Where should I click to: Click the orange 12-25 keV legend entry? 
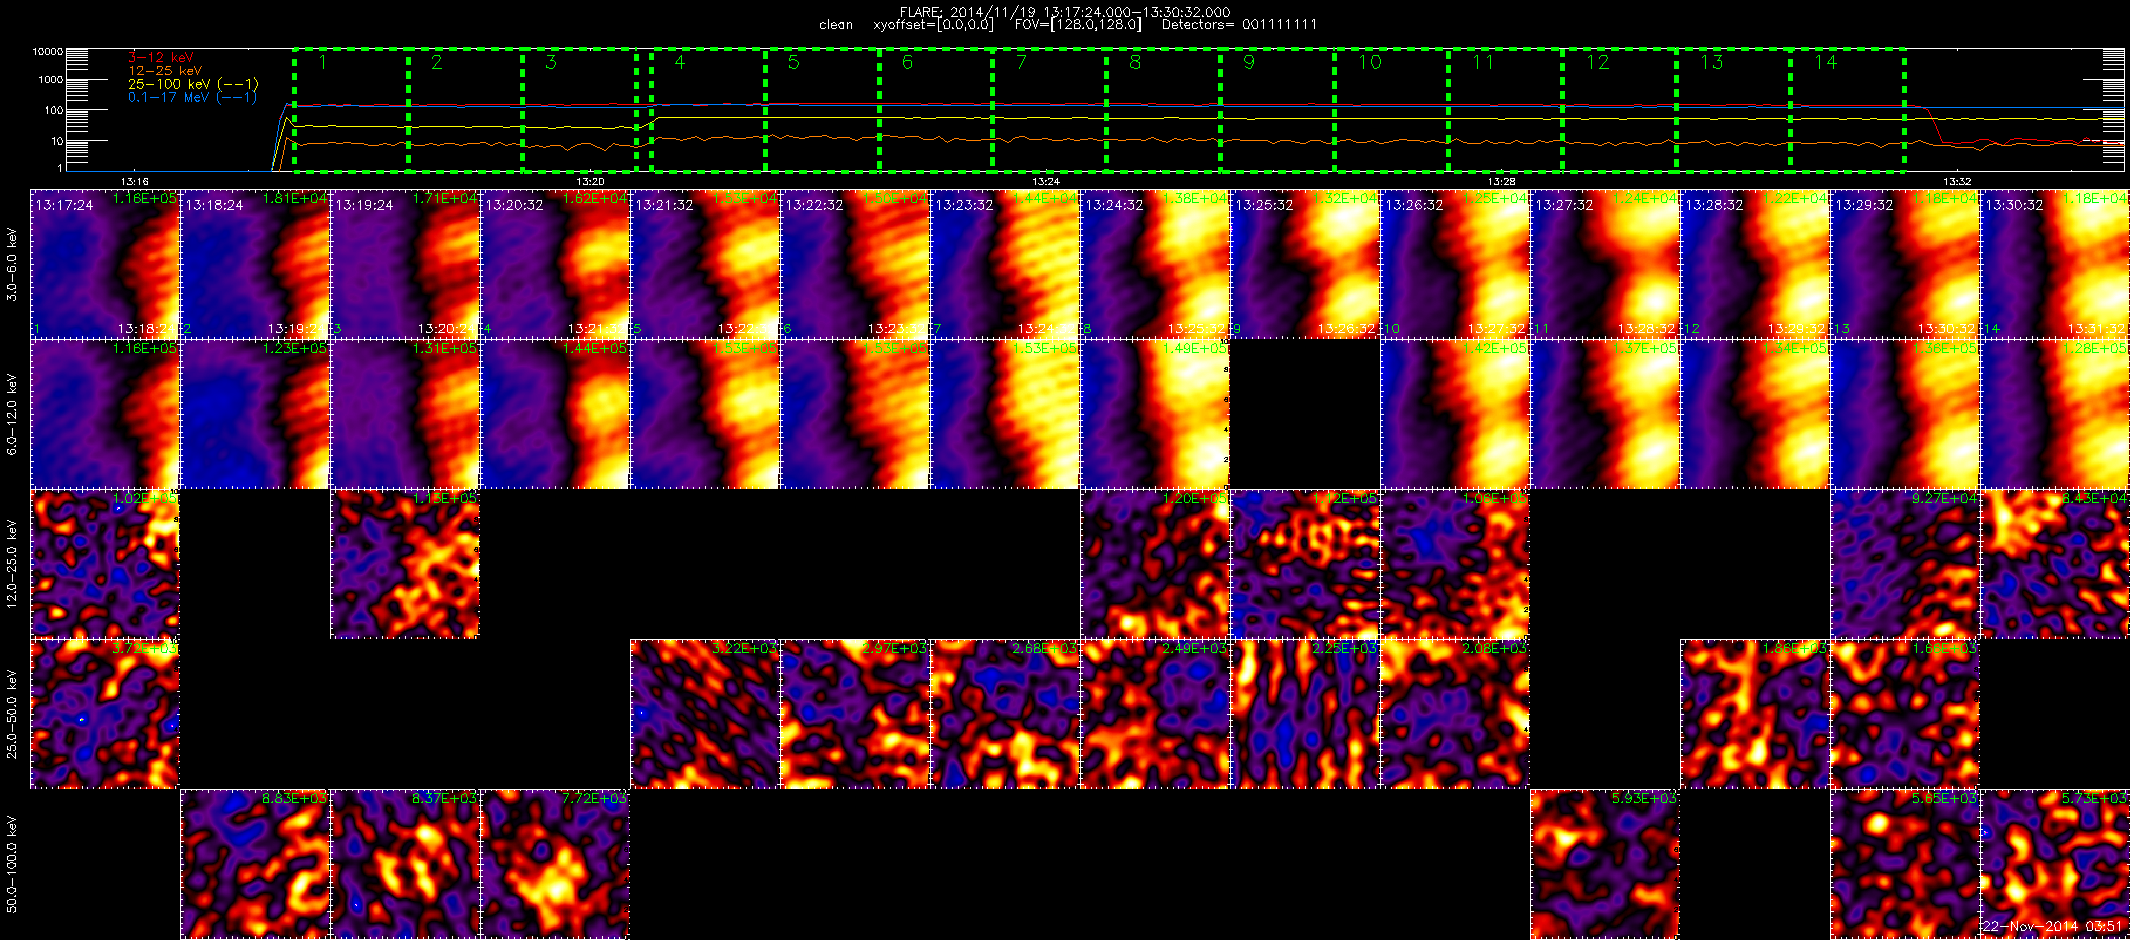(x=165, y=71)
